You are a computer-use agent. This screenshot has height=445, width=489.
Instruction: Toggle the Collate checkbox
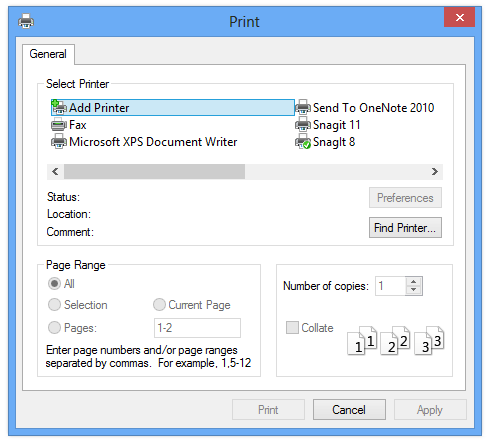tap(292, 328)
